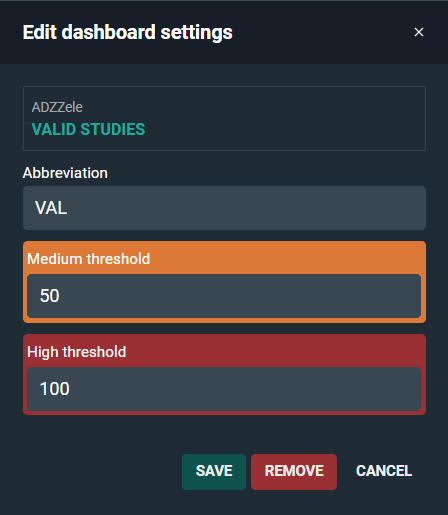Viewport: 448px width, 515px height.
Task: Close the Edit dashboard settings dialog
Action: pyautogui.click(x=419, y=32)
